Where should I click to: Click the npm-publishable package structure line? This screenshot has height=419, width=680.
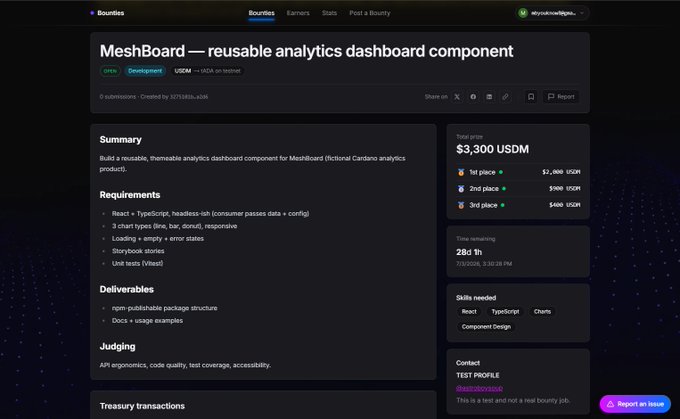(x=164, y=308)
